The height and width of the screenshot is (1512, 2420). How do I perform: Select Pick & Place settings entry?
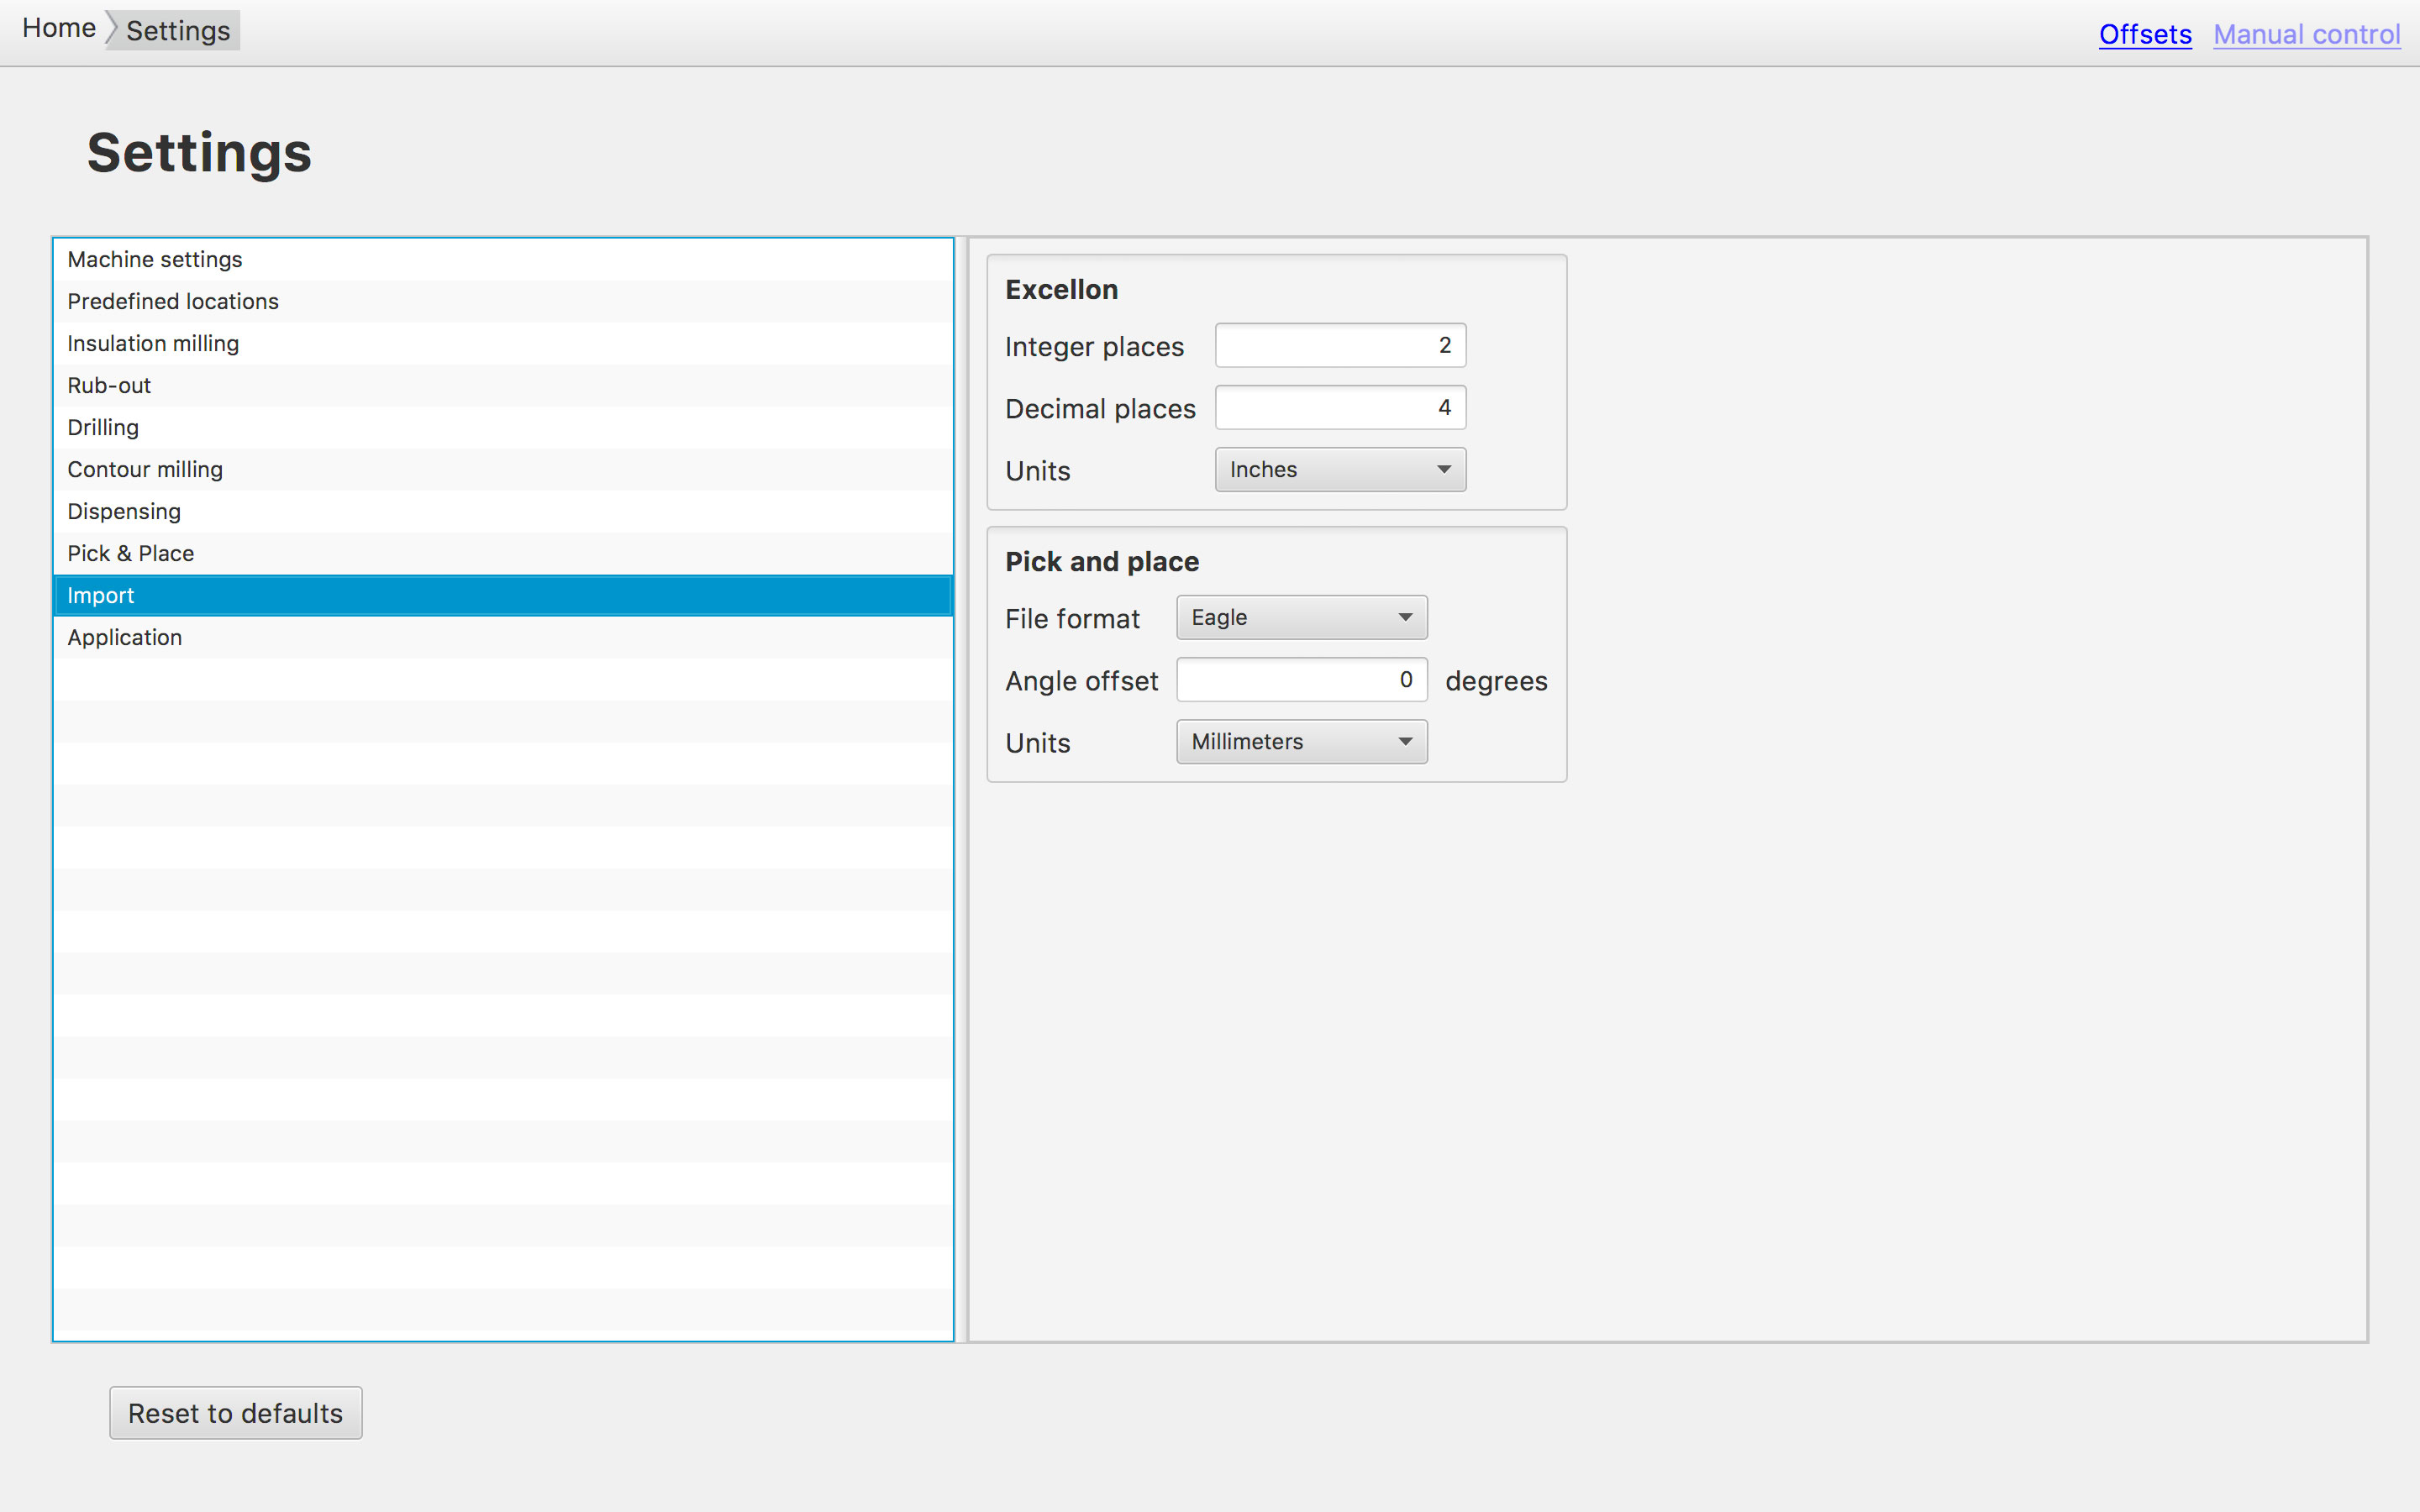click(503, 553)
